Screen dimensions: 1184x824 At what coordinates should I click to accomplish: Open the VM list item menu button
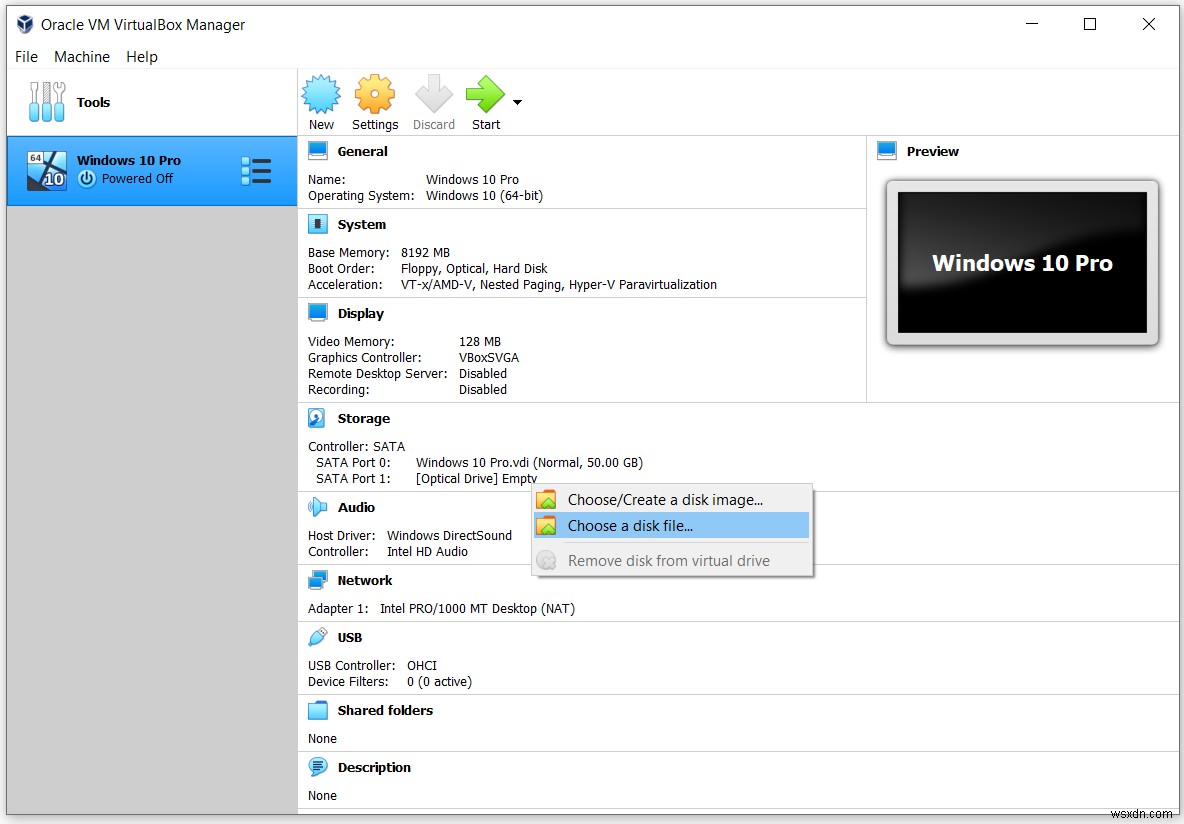(257, 170)
